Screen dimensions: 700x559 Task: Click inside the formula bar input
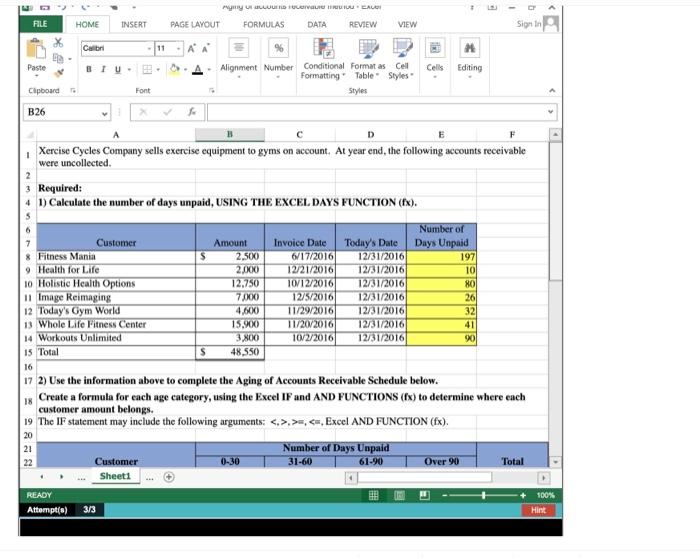(x=376, y=112)
